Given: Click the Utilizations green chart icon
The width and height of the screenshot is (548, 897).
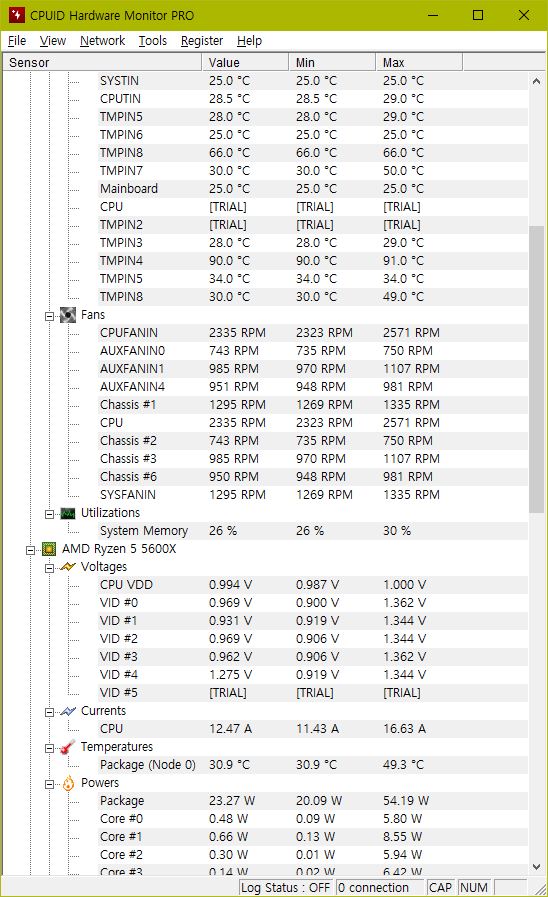Looking at the screenshot, I should pyautogui.click(x=68, y=513).
